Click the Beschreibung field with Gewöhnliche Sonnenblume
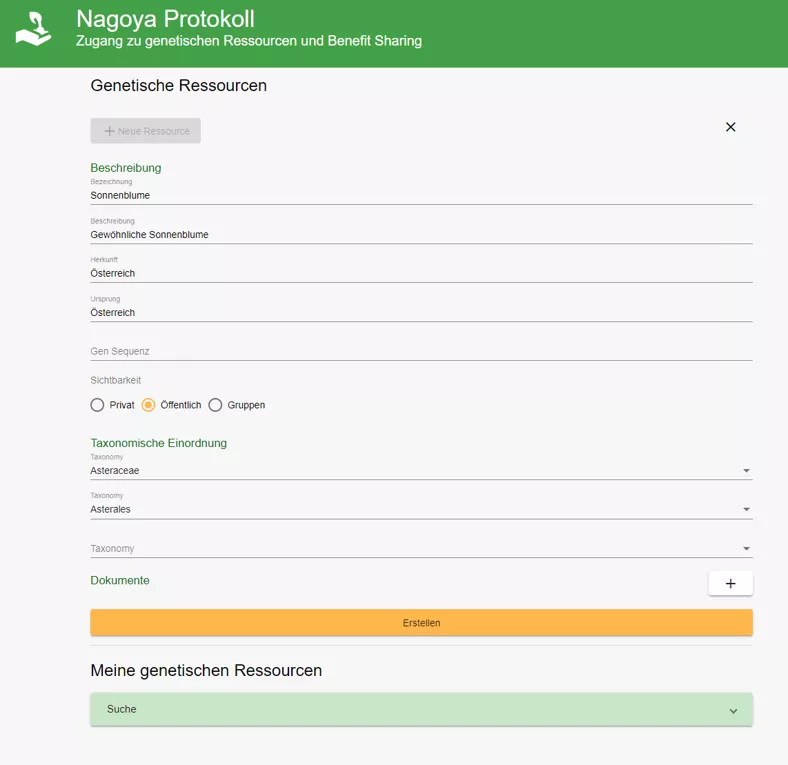Viewport: 788px width, 765px height. point(420,234)
